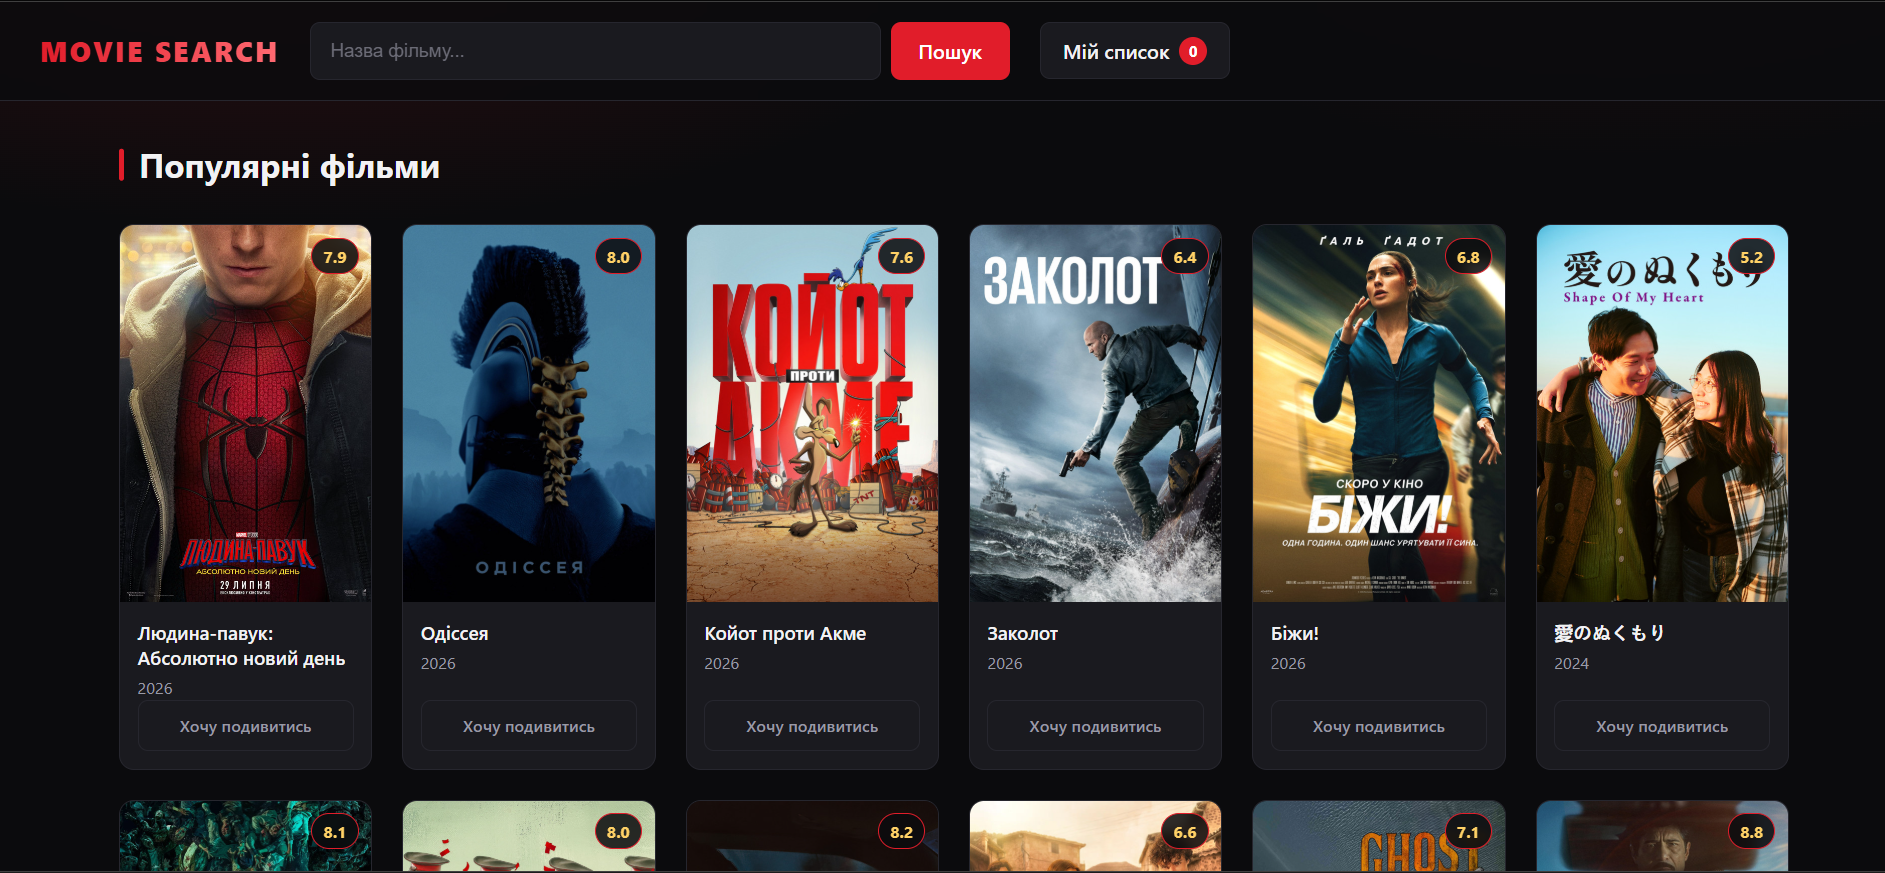Open the Мій список watchlist
This screenshot has width=1885, height=873.
point(1134,51)
